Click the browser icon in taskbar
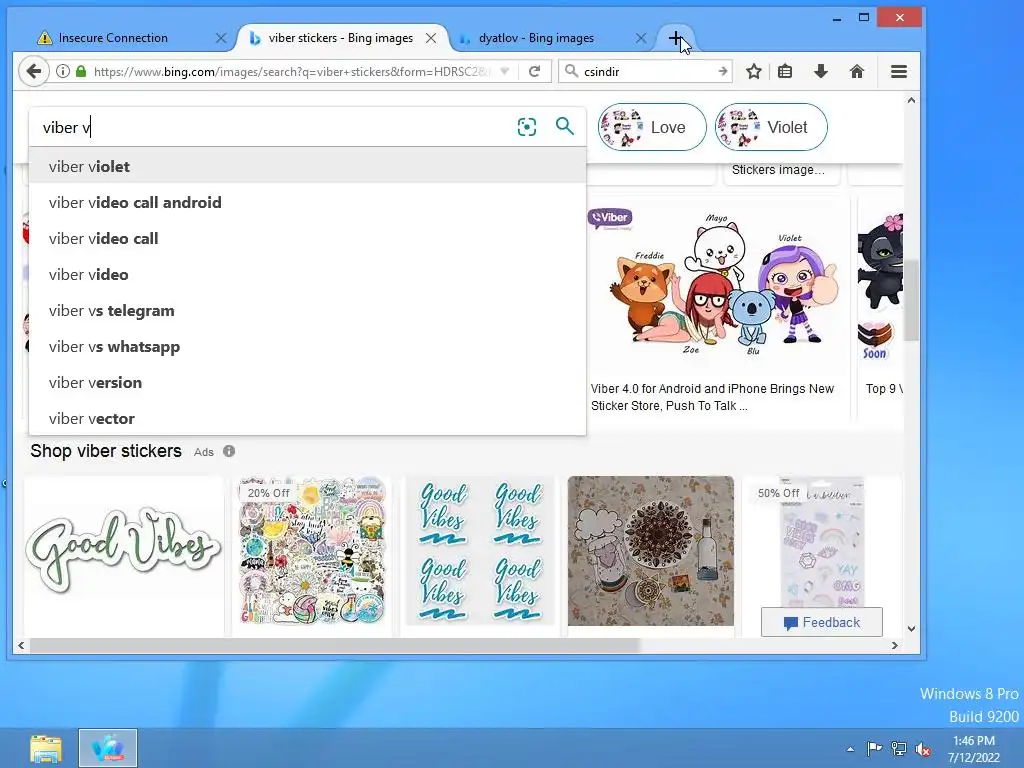The height and width of the screenshot is (768, 1024). (108, 748)
